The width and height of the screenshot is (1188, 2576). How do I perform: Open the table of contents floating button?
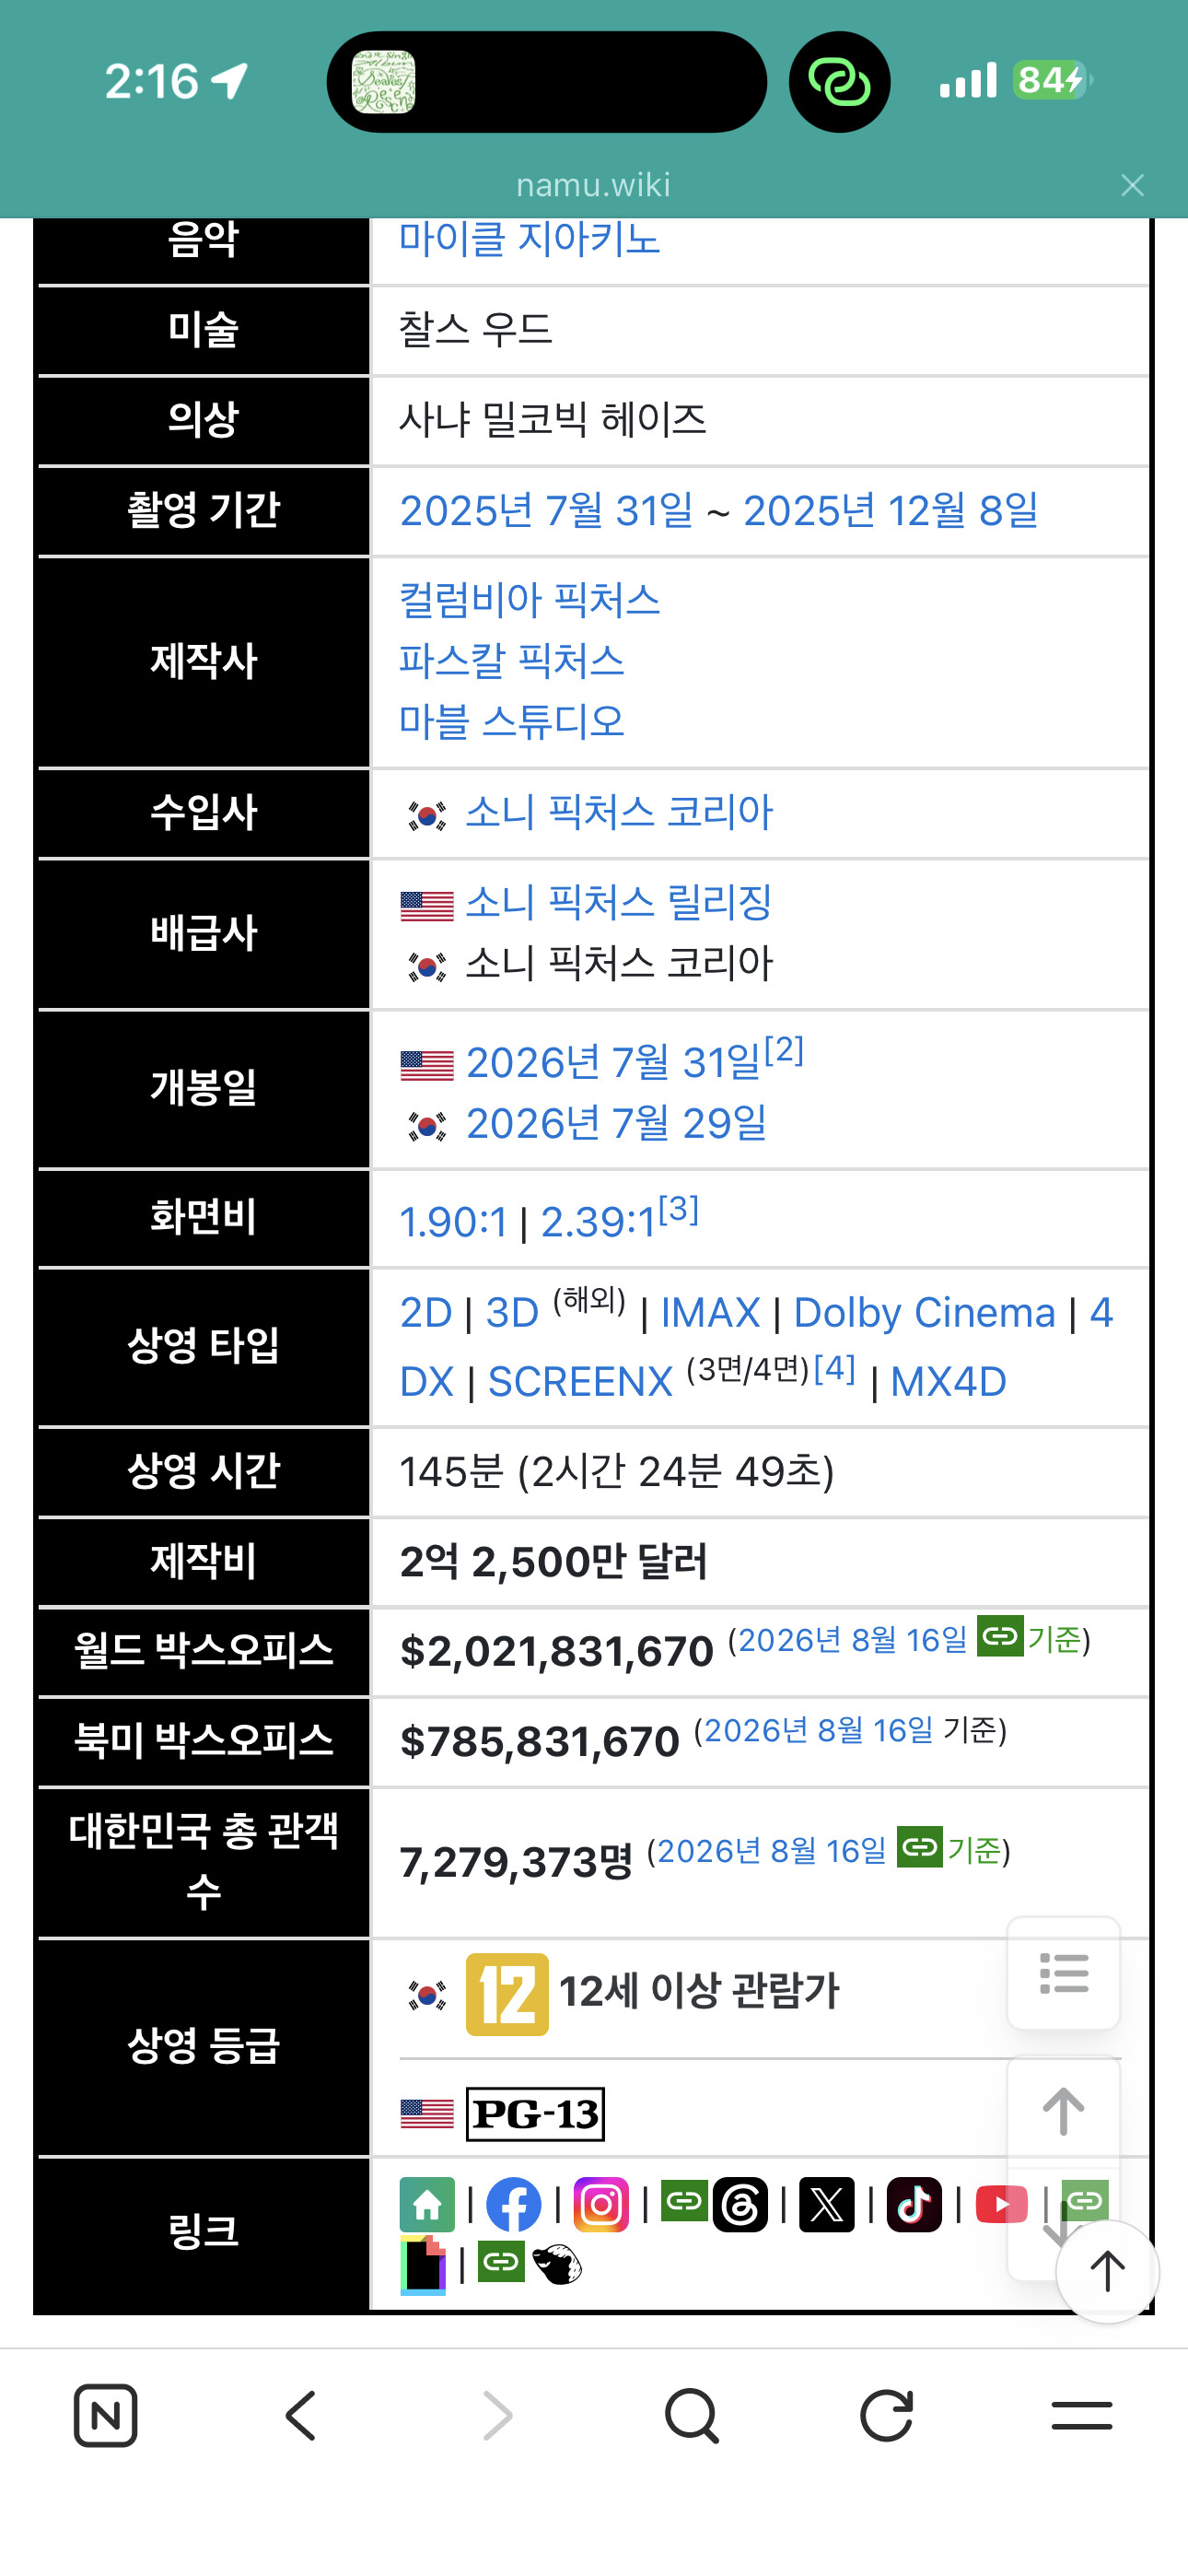[1063, 1973]
